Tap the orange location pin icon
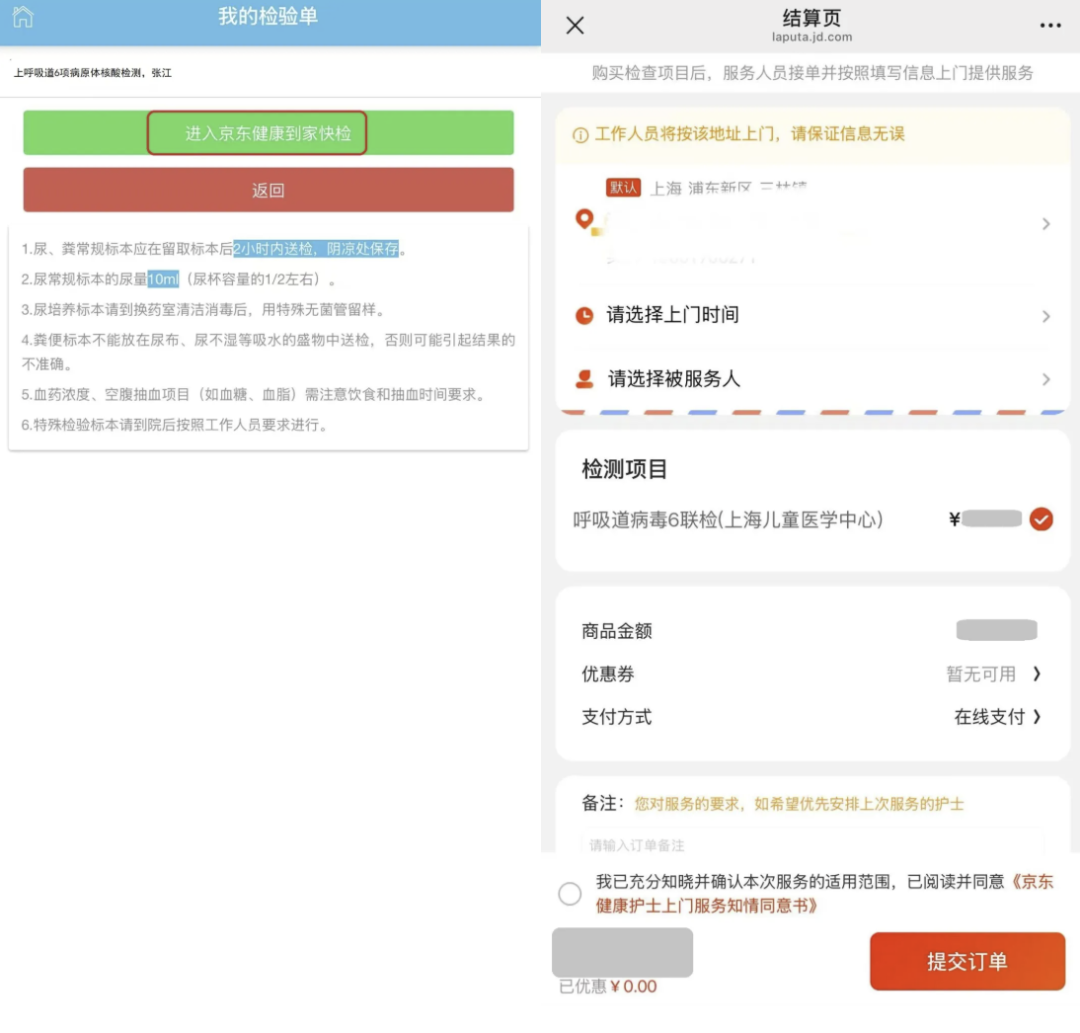 (x=586, y=220)
